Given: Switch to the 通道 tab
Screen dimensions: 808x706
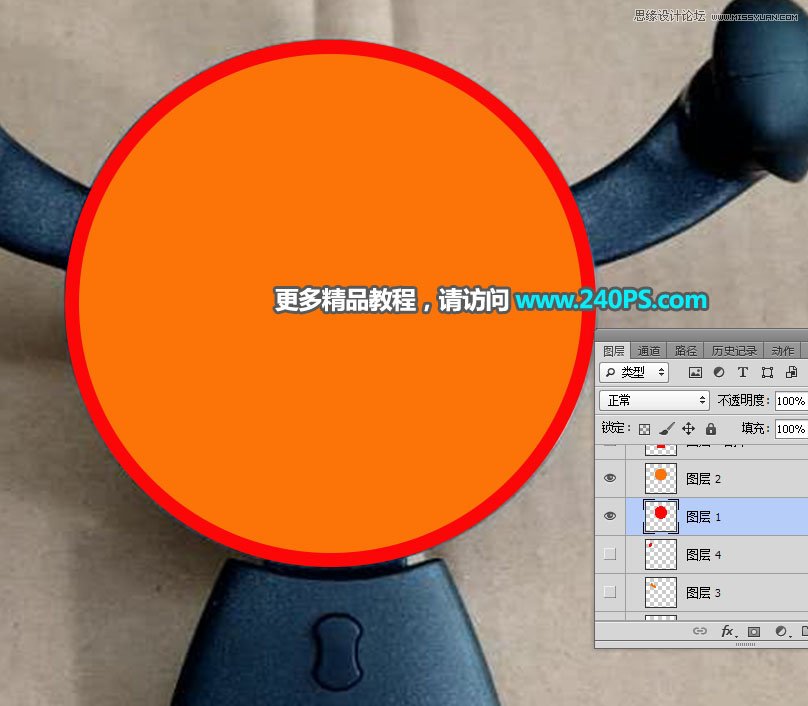Looking at the screenshot, I should pyautogui.click(x=648, y=351).
